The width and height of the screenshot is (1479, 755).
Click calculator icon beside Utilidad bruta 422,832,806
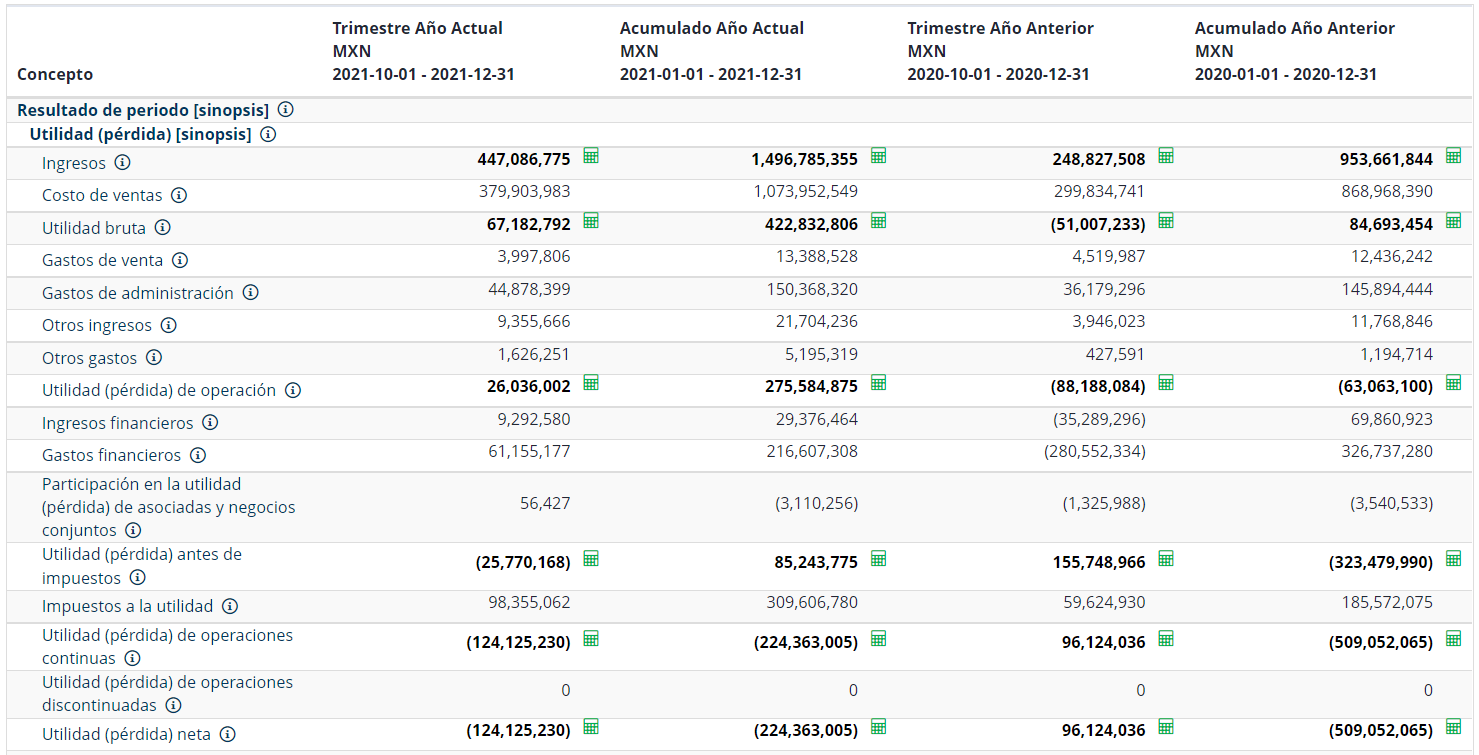tap(878, 221)
